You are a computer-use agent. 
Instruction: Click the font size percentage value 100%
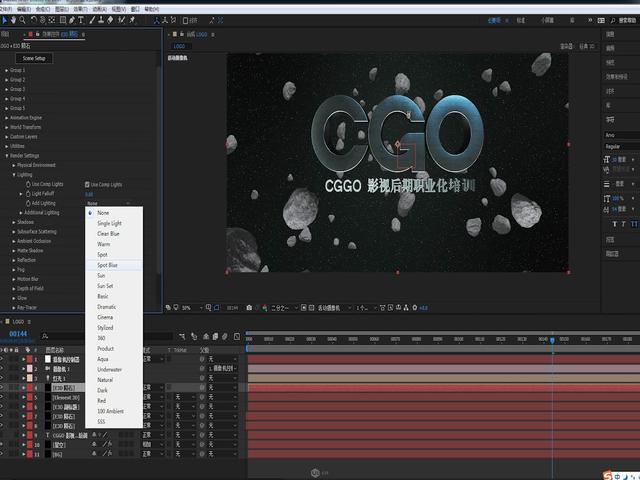click(x=618, y=198)
